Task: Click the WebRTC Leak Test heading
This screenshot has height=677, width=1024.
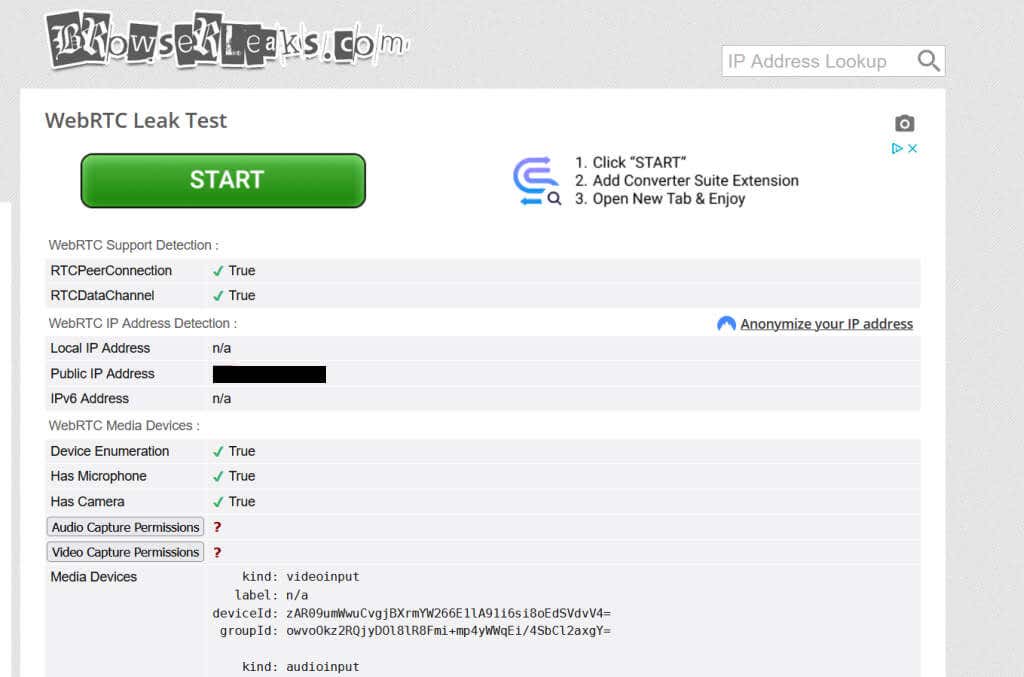Action: [136, 121]
